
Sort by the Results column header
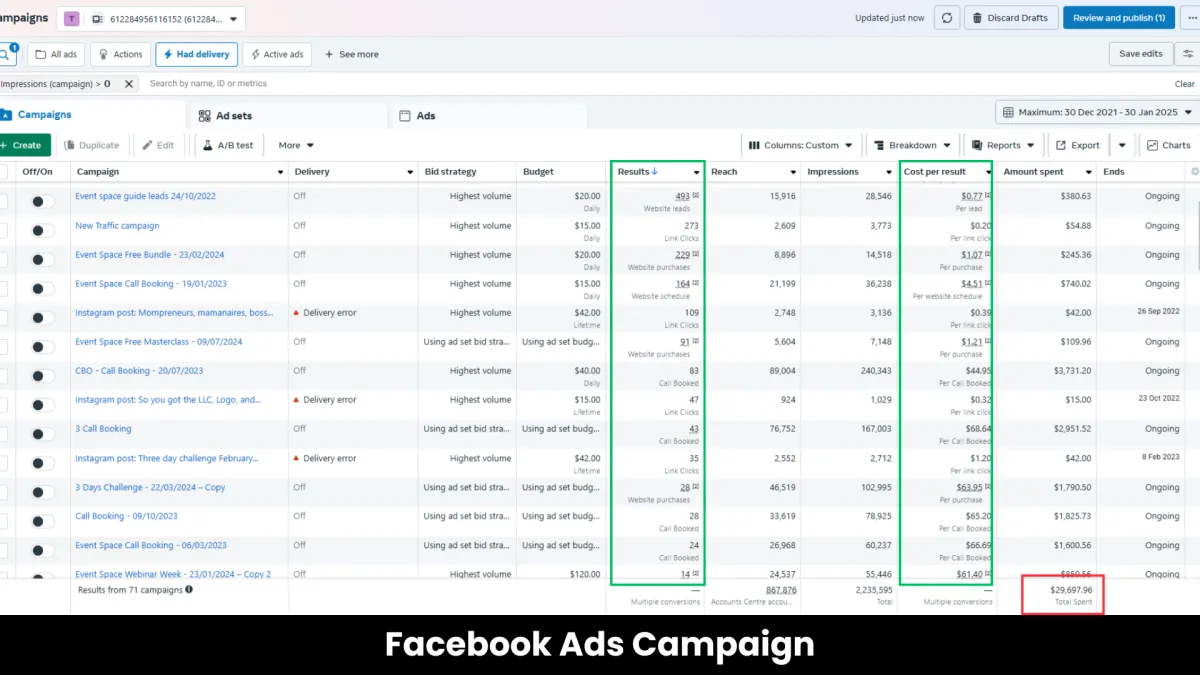[x=637, y=172]
